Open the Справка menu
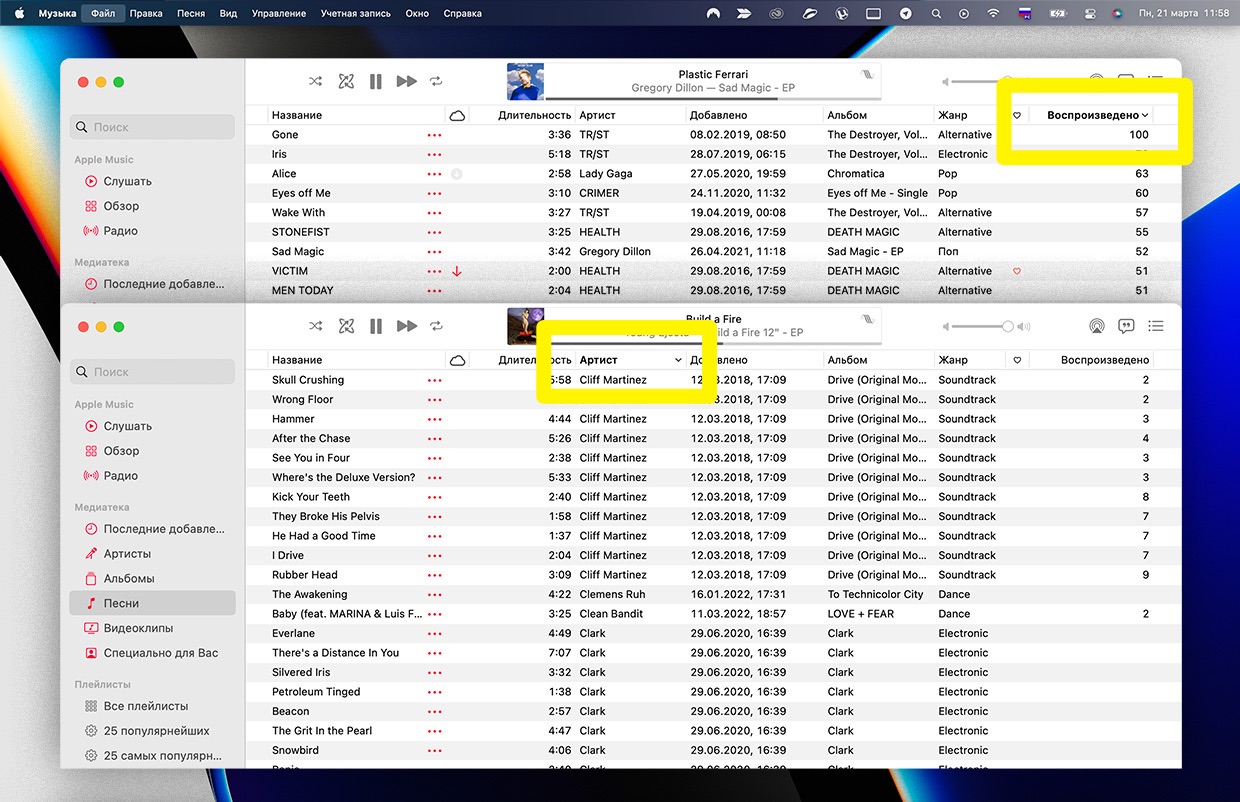 pyautogui.click(x=462, y=13)
